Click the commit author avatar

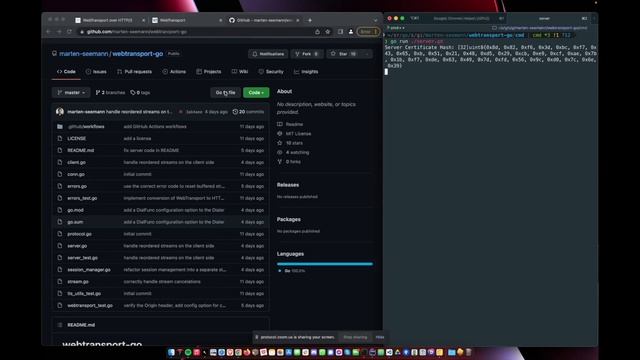[60, 111]
